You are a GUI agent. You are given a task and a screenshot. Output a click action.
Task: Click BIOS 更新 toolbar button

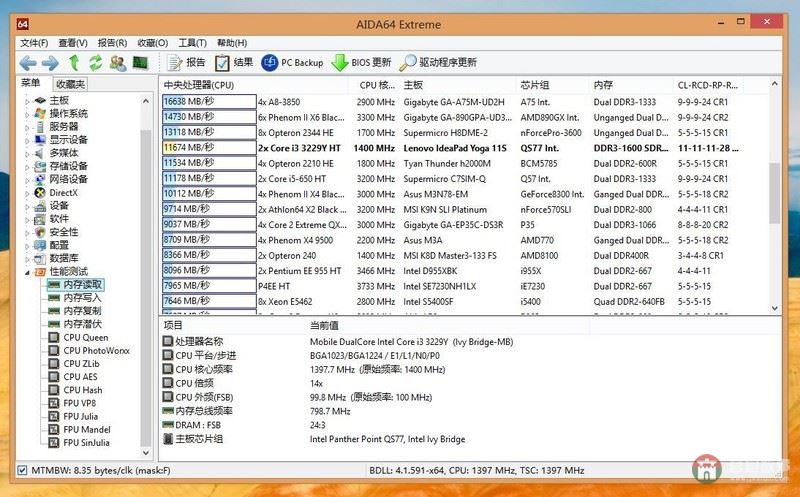click(x=361, y=63)
